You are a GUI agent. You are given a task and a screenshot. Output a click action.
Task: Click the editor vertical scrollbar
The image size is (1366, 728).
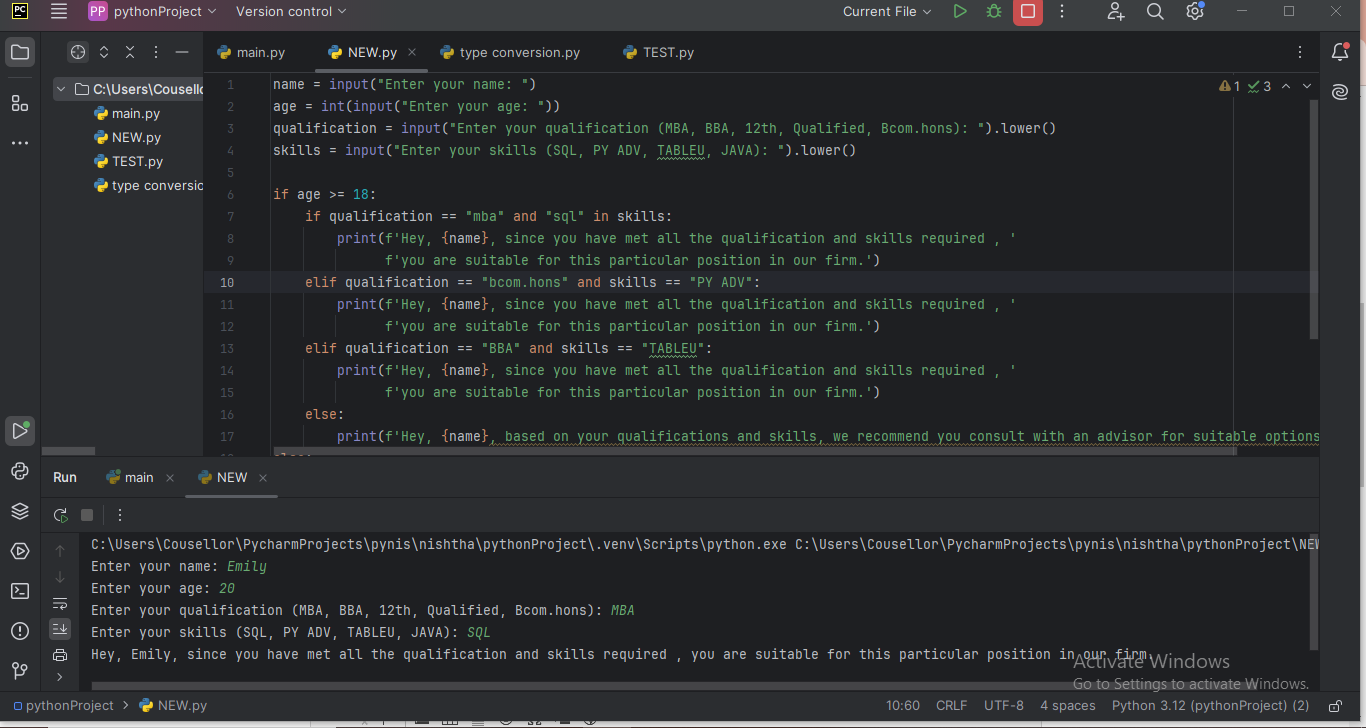[1314, 220]
